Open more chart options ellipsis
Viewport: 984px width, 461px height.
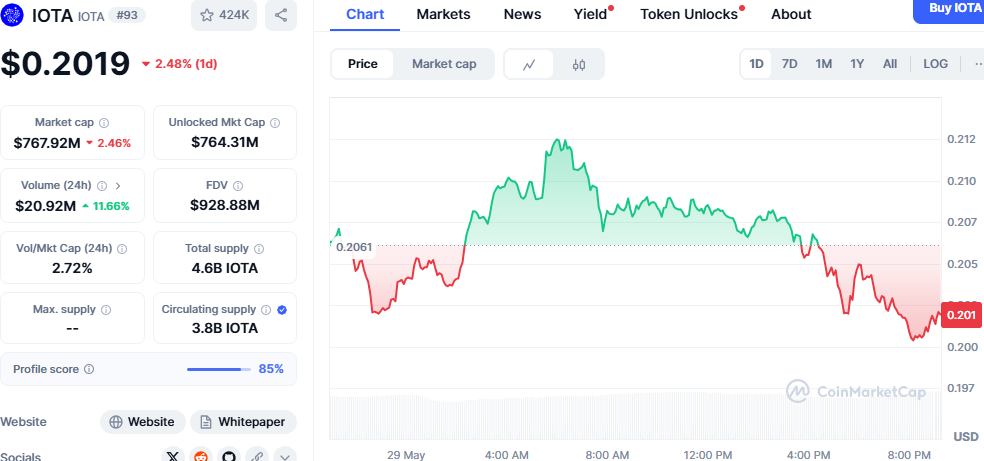[978, 64]
